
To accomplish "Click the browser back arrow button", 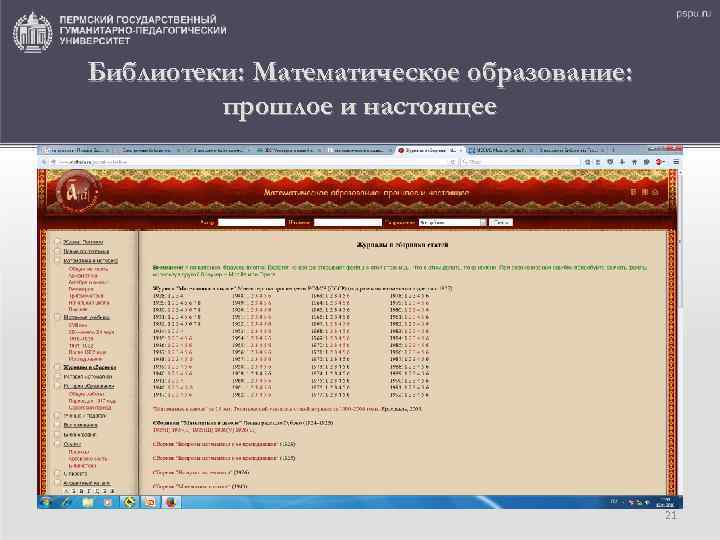I will (x=44, y=162).
